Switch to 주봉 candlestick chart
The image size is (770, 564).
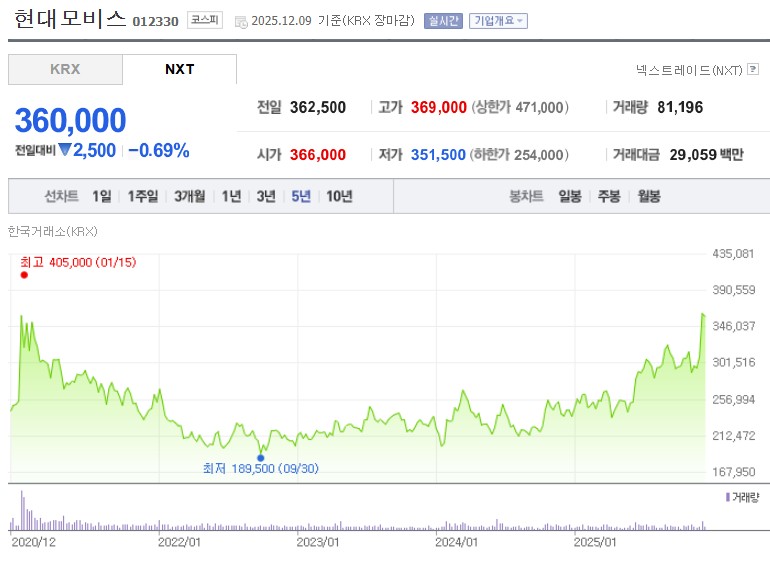(x=609, y=196)
